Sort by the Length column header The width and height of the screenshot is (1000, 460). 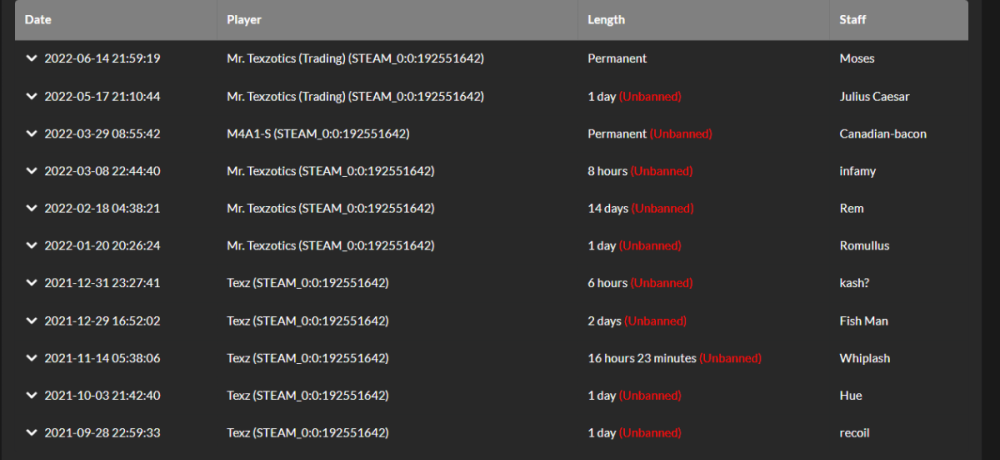(606, 19)
